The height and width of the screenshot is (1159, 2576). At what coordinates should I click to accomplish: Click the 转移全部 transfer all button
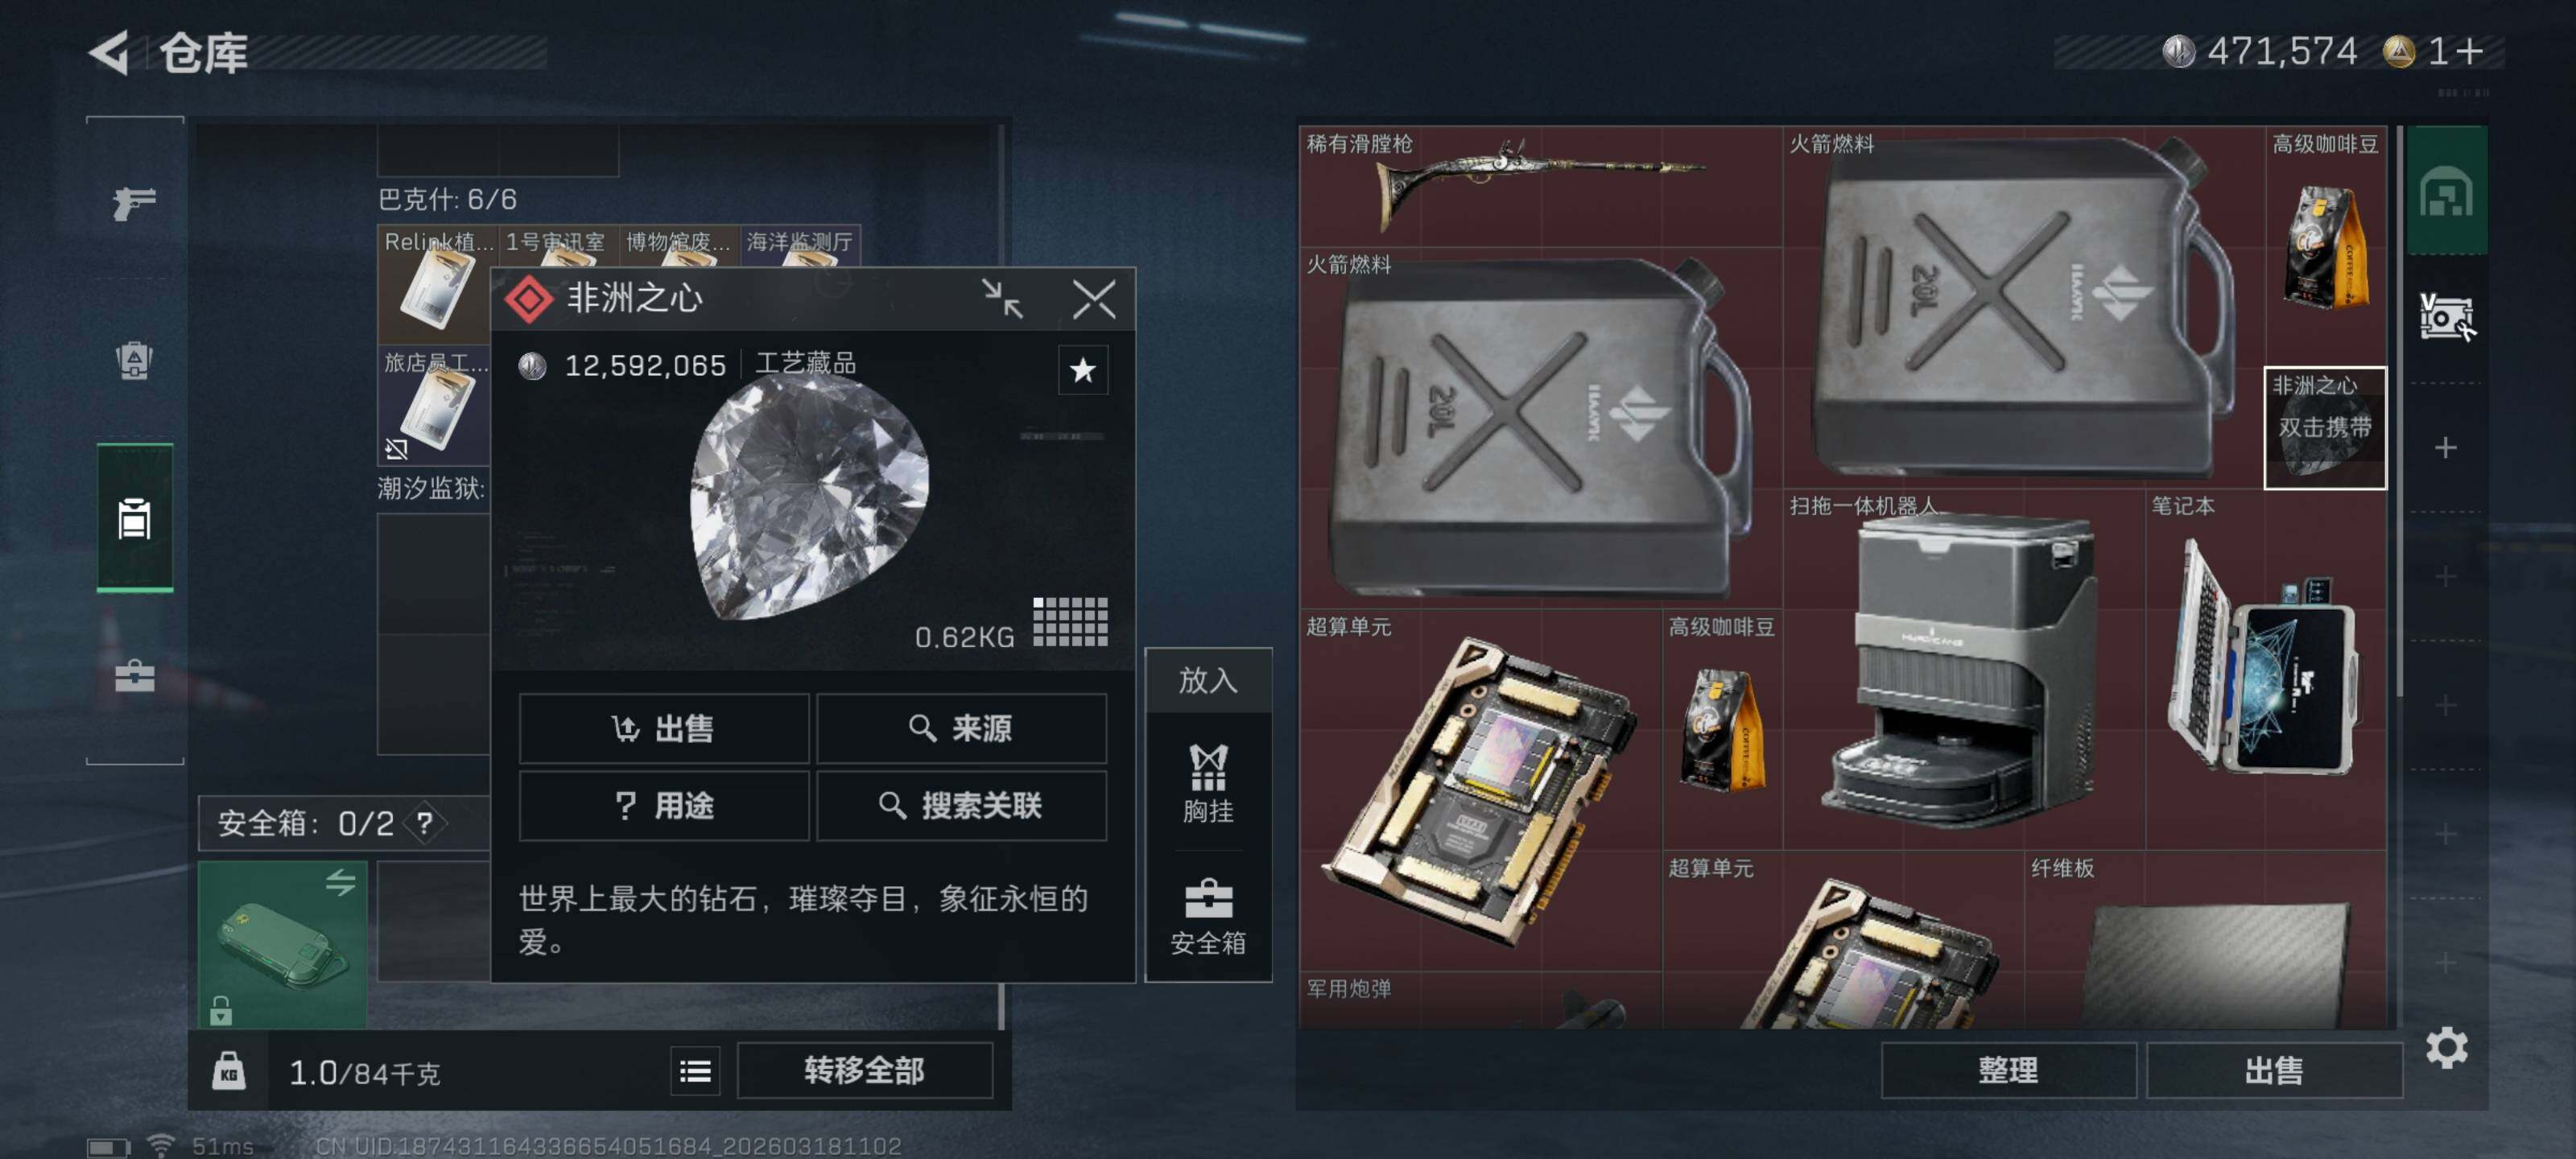point(864,1070)
